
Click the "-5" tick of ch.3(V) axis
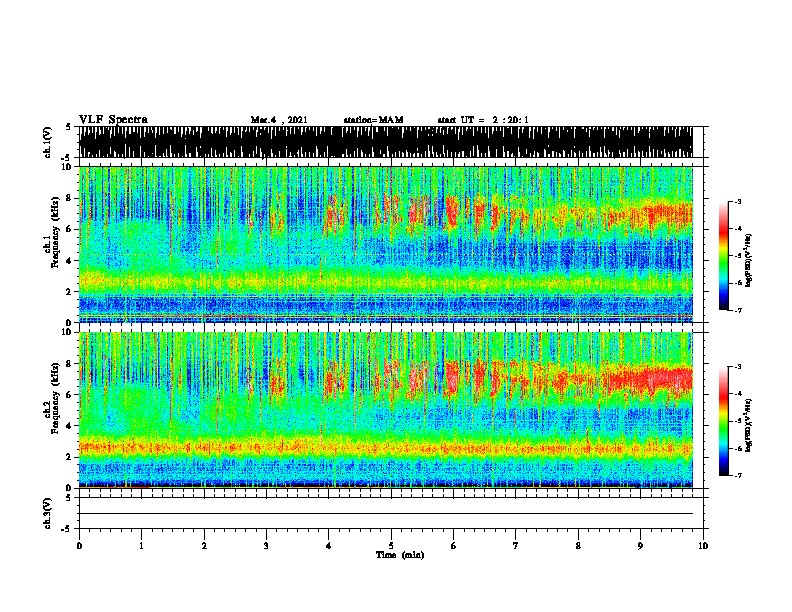66,529
